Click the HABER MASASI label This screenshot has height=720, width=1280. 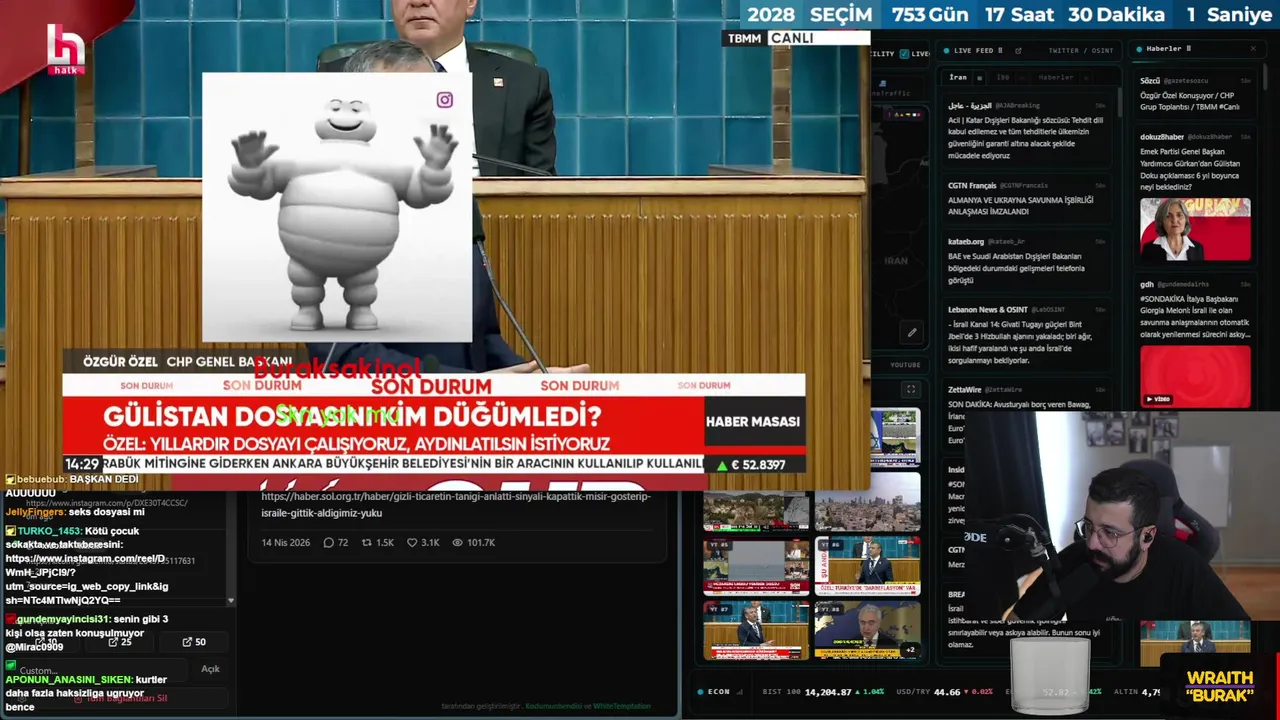tap(753, 422)
